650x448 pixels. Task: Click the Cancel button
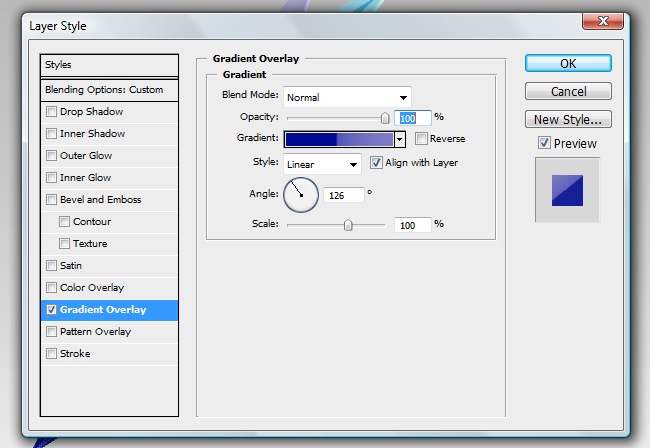click(x=568, y=92)
